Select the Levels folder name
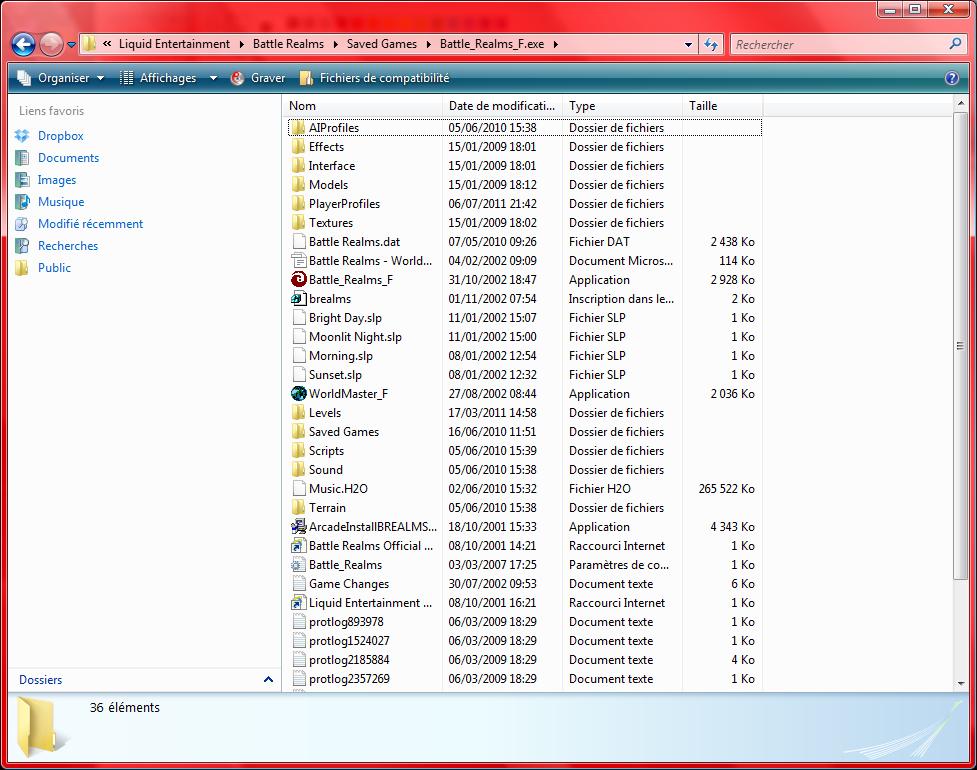 (x=325, y=413)
